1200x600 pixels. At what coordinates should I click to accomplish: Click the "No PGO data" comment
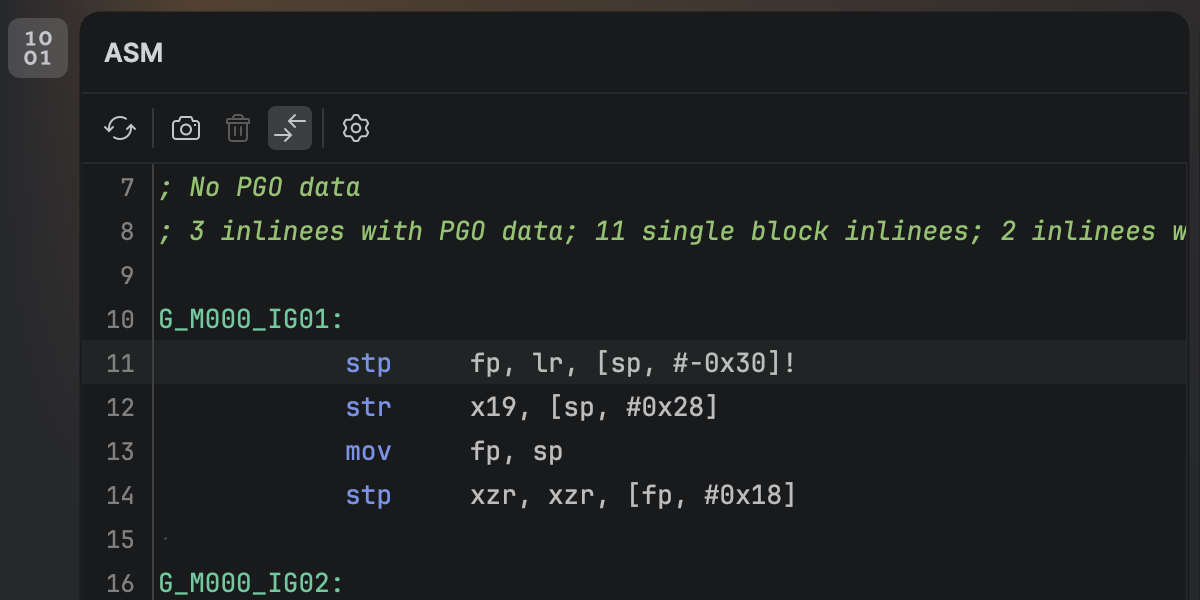click(260, 187)
